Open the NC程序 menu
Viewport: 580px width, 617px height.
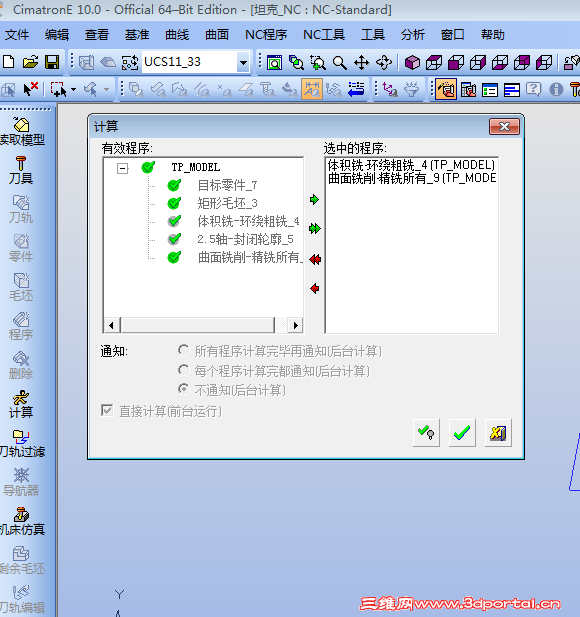(266, 35)
